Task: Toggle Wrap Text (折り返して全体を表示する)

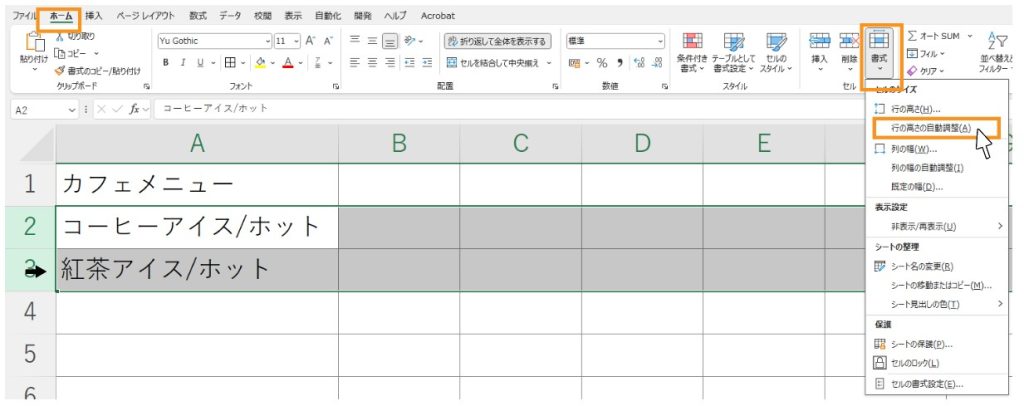Action: coord(498,40)
